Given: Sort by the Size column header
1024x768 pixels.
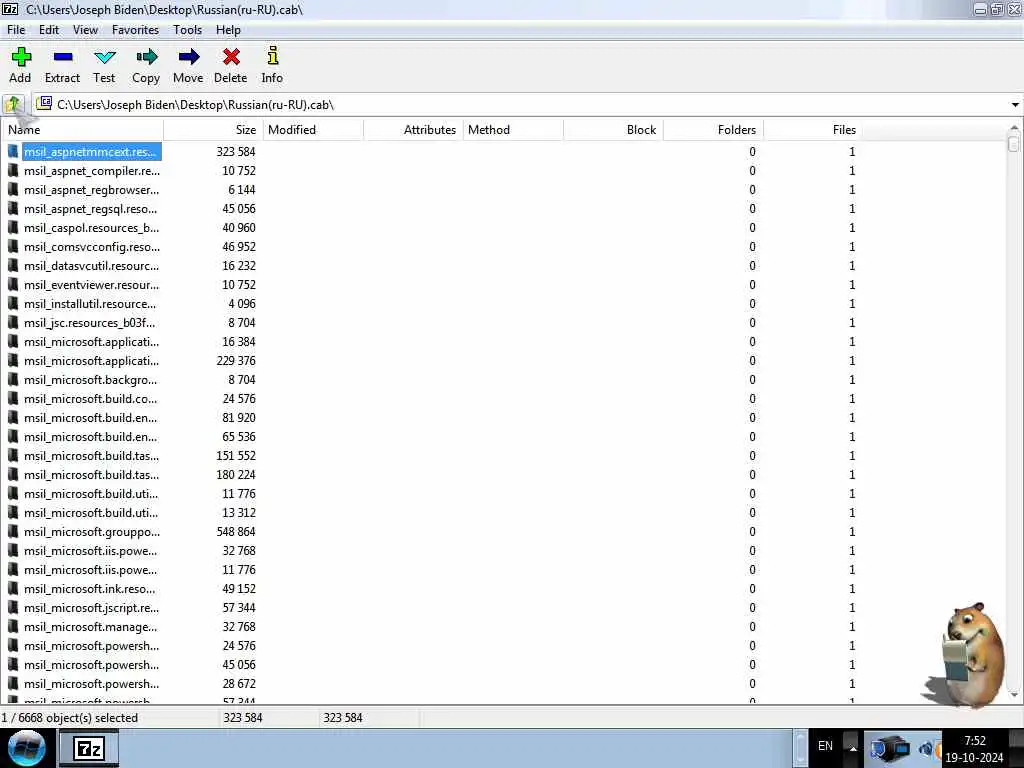Looking at the screenshot, I should (x=214, y=129).
